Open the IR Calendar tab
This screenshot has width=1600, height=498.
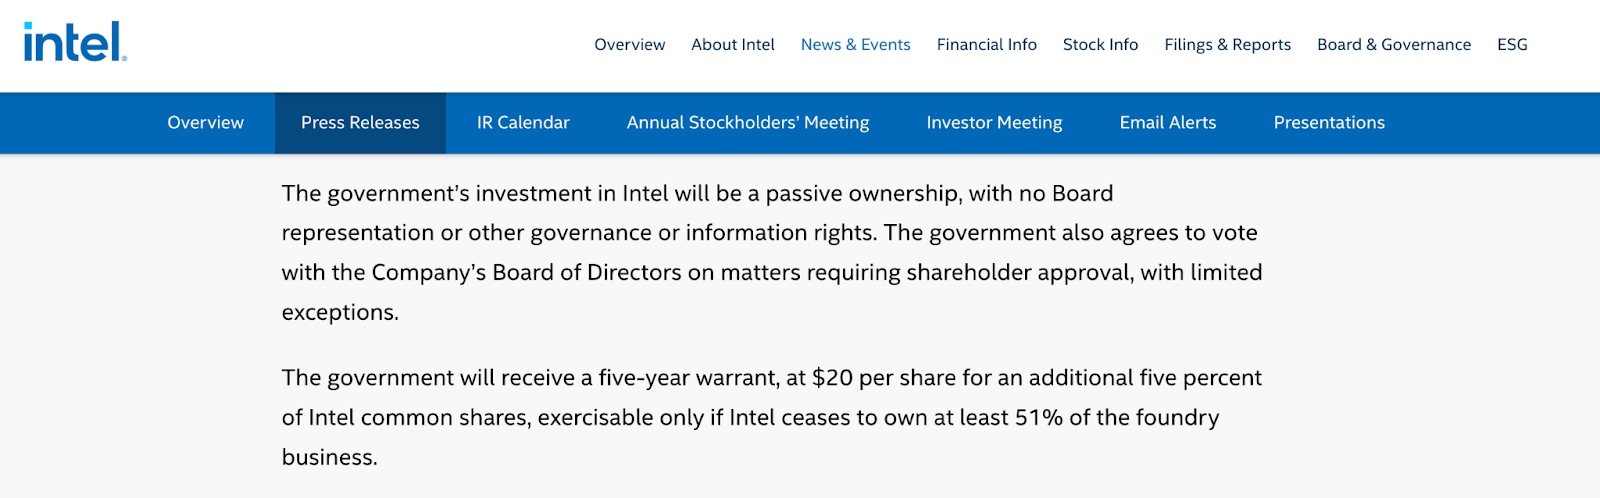523,123
